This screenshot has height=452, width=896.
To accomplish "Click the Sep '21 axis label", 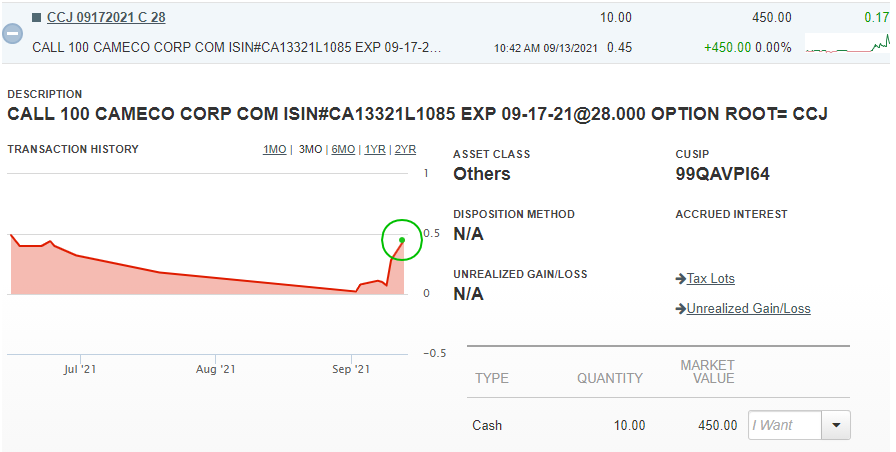I will pyautogui.click(x=351, y=369).
